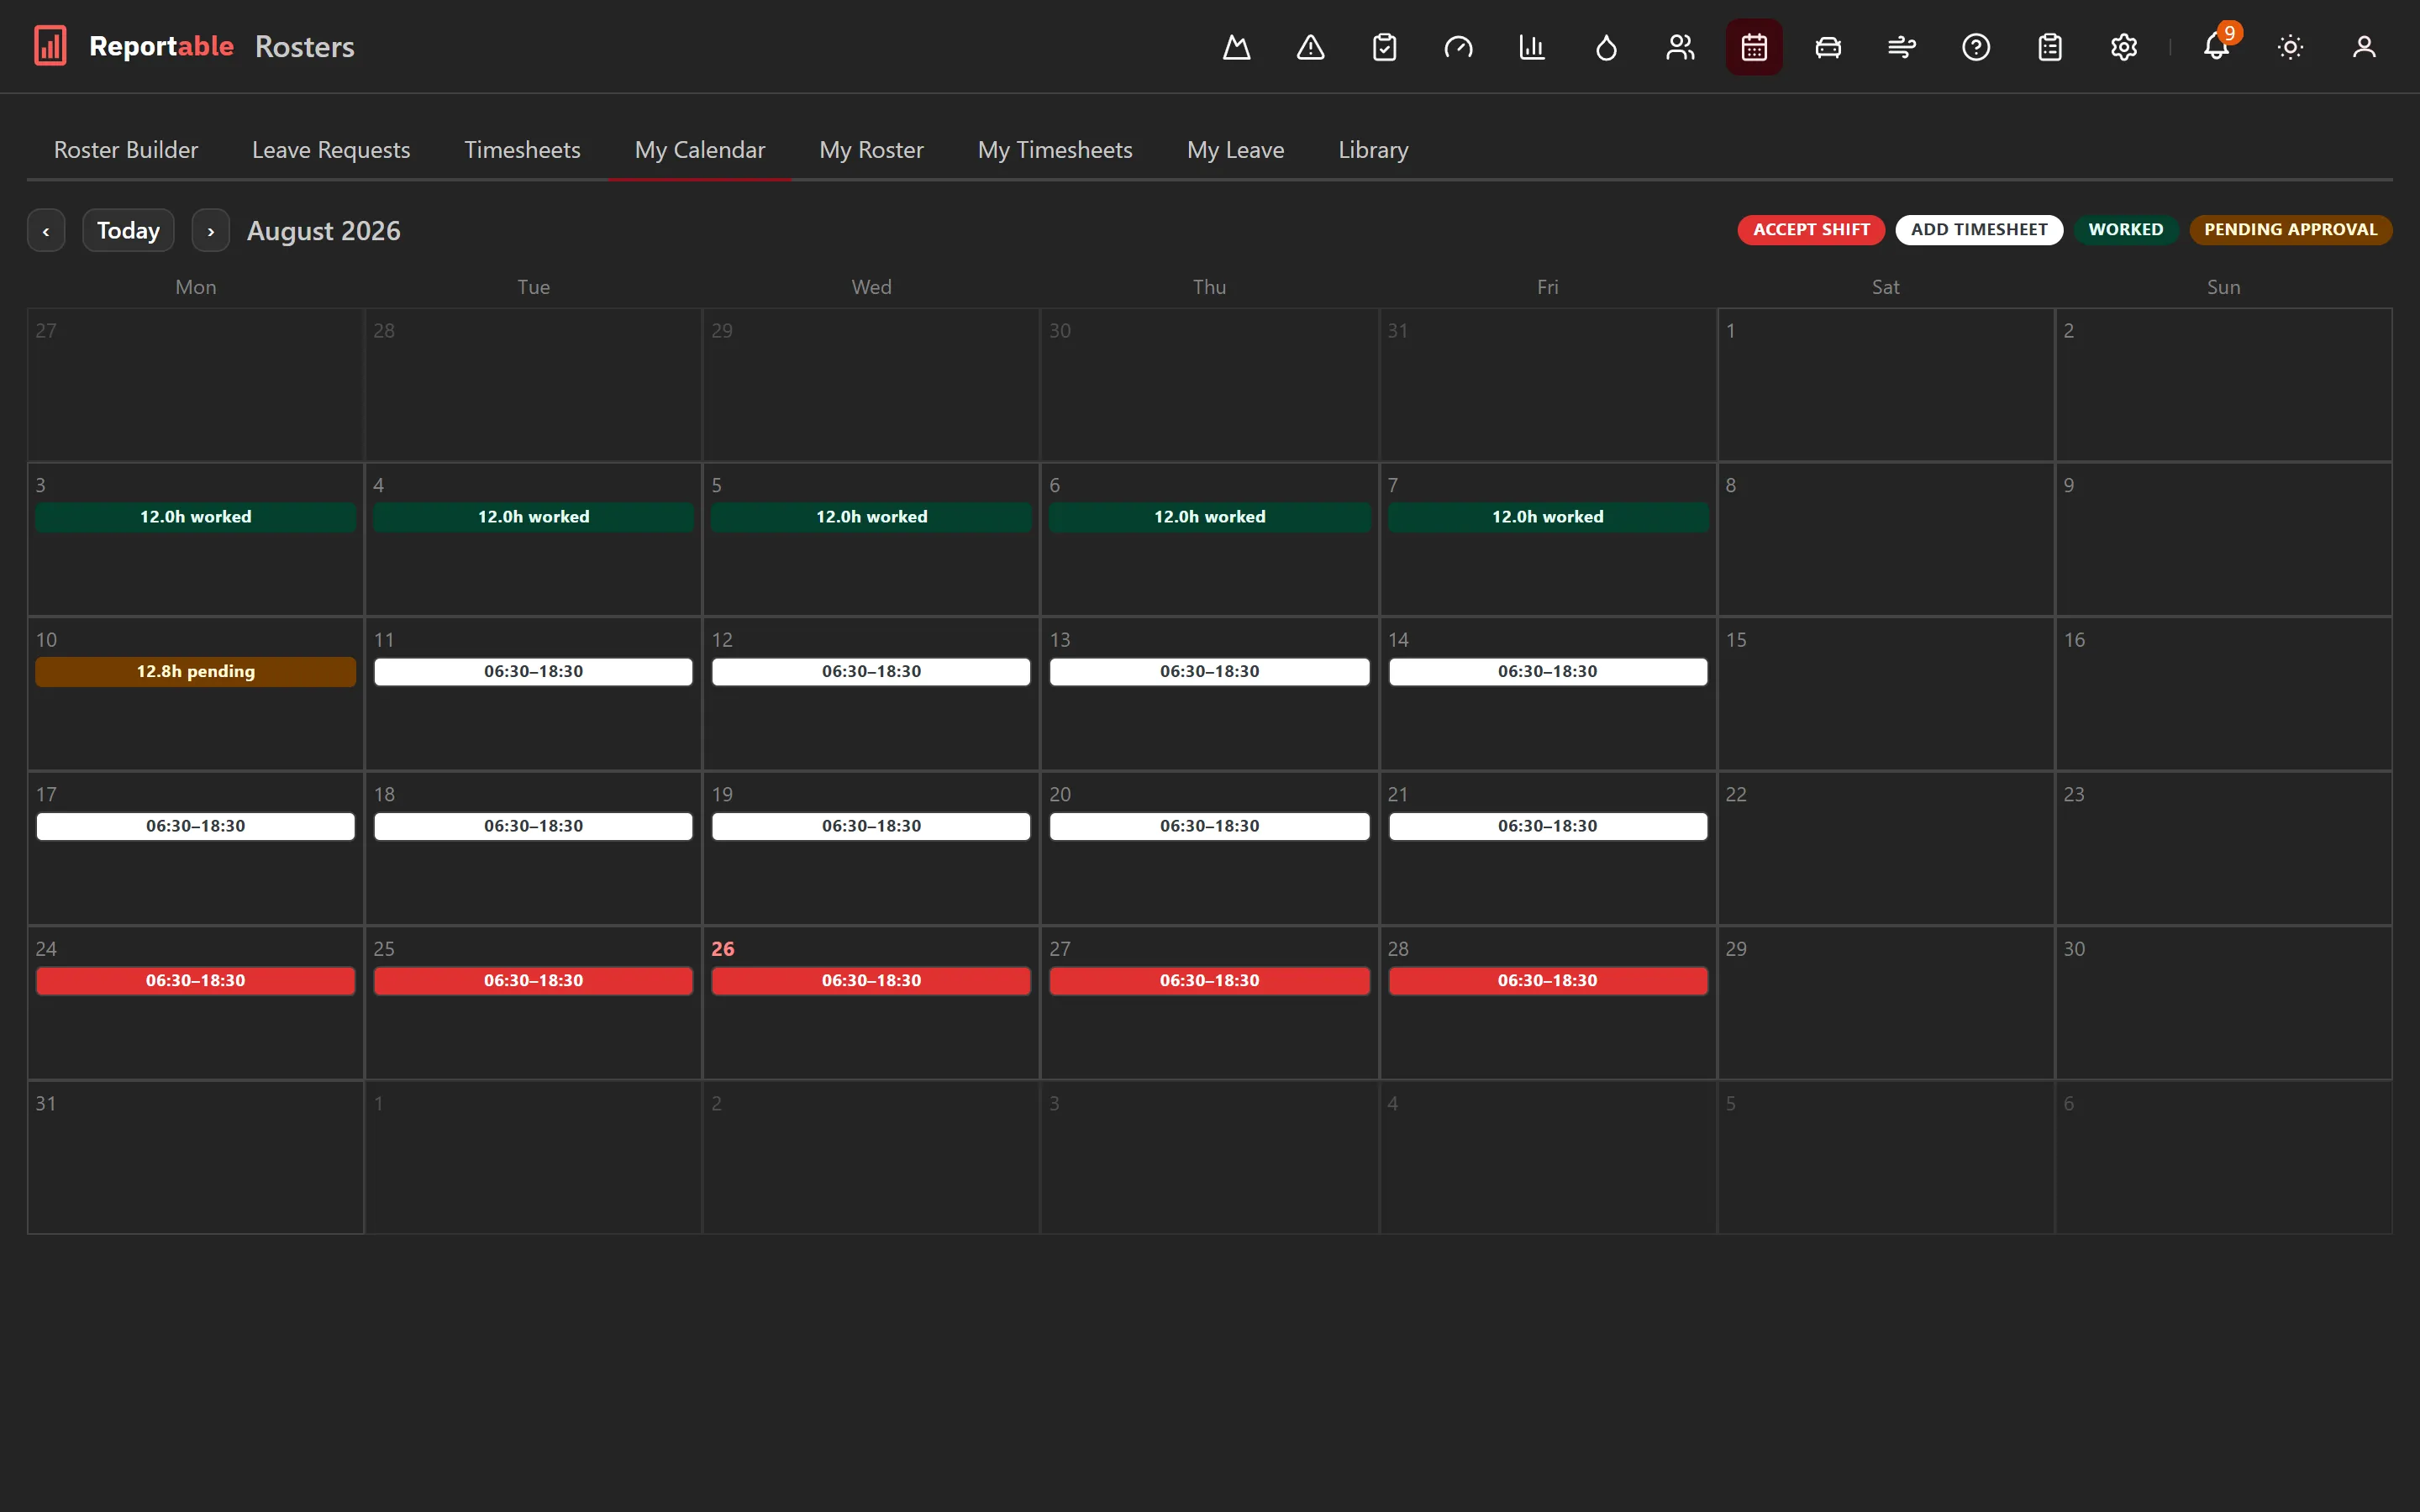The image size is (2420, 1512).
Task: Click the PENDING APPROVAL legend pill
Action: (2290, 230)
